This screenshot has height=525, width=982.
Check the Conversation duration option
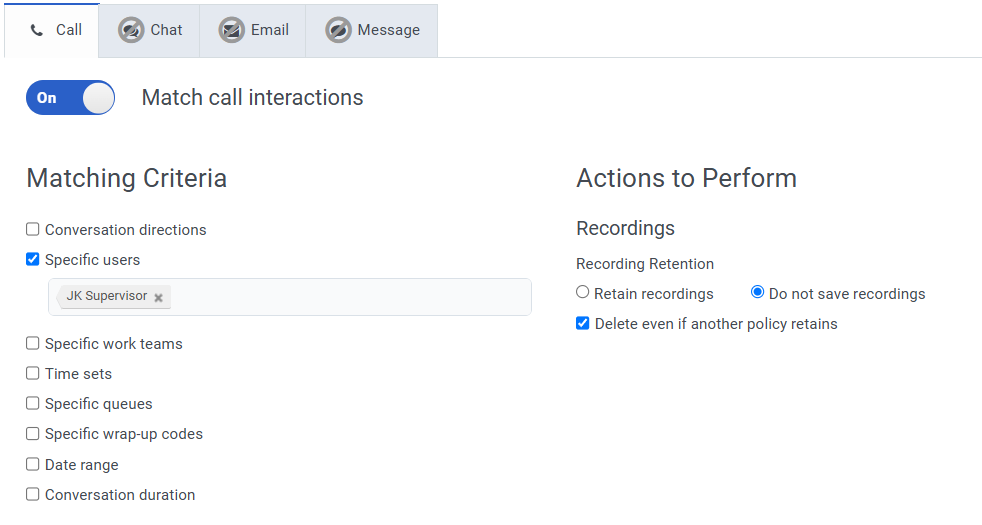tap(33, 495)
